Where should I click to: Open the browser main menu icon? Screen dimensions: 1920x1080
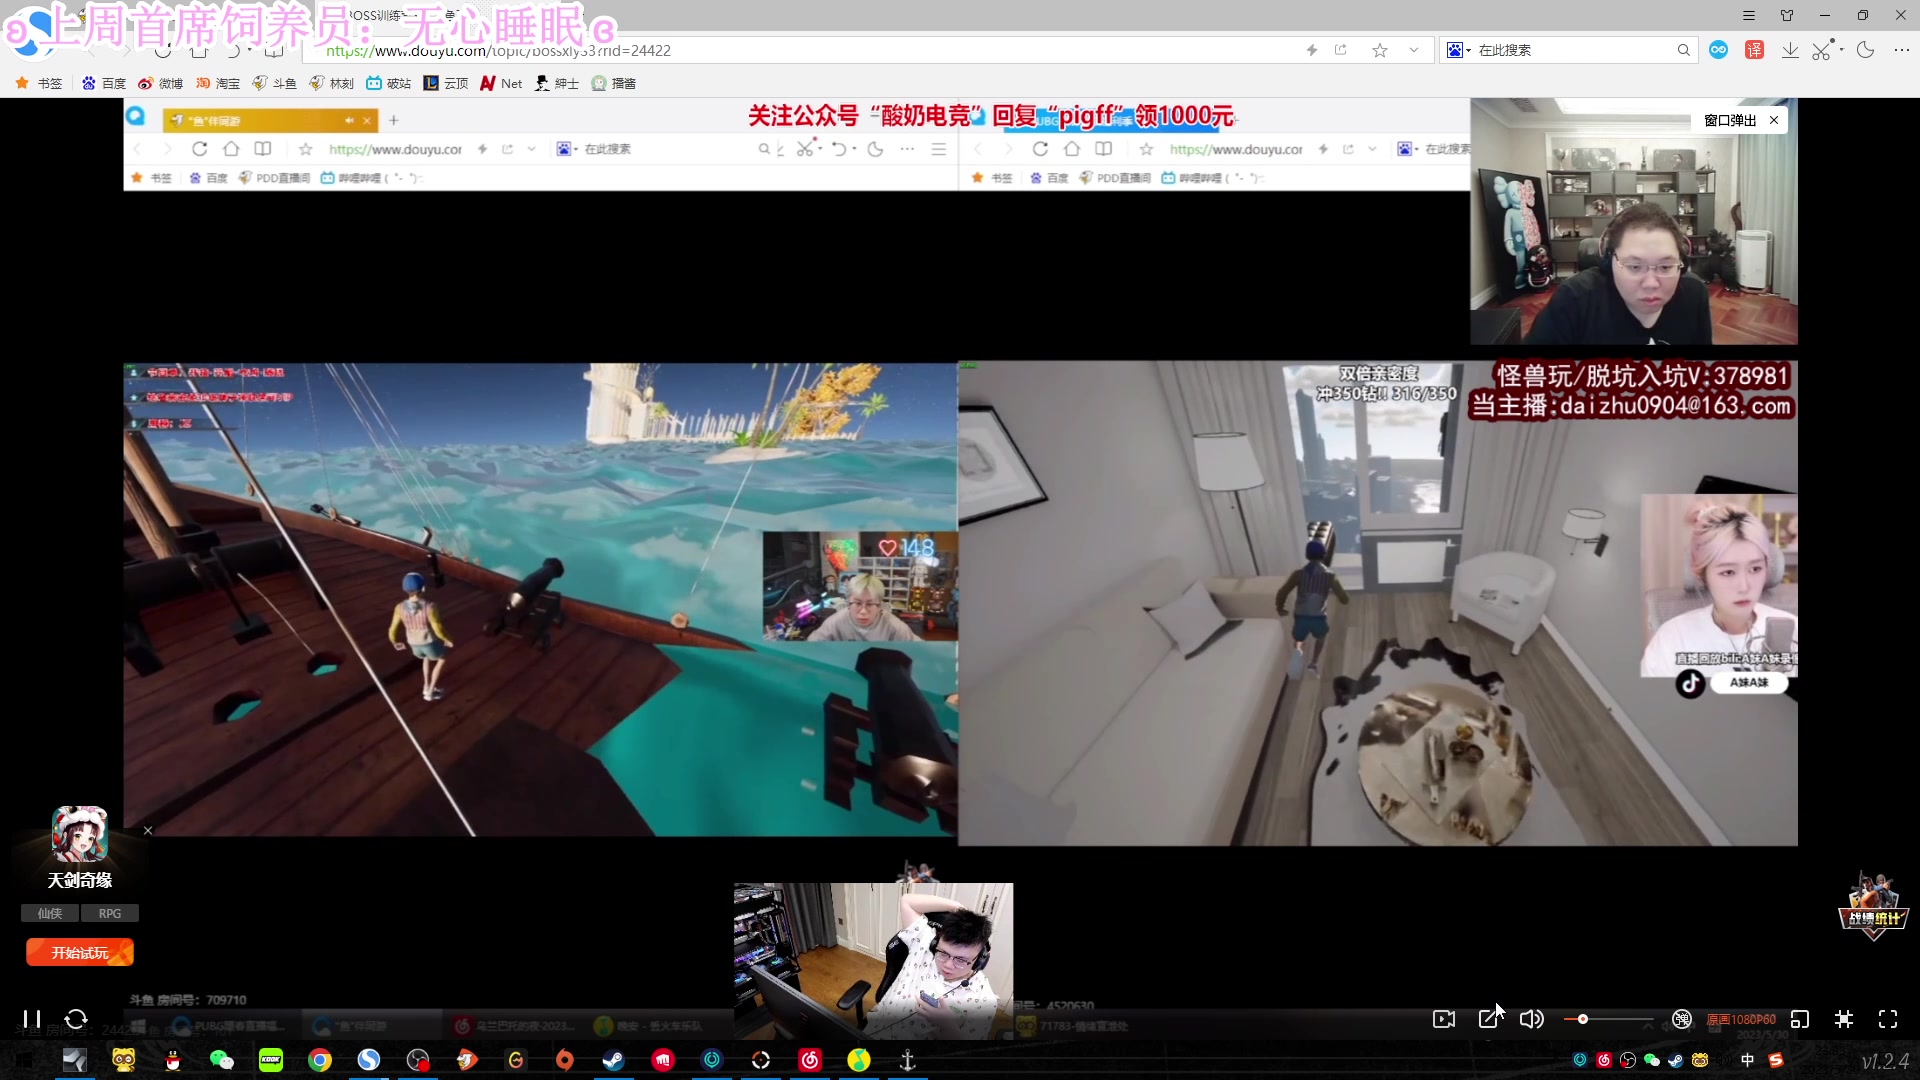click(1749, 15)
